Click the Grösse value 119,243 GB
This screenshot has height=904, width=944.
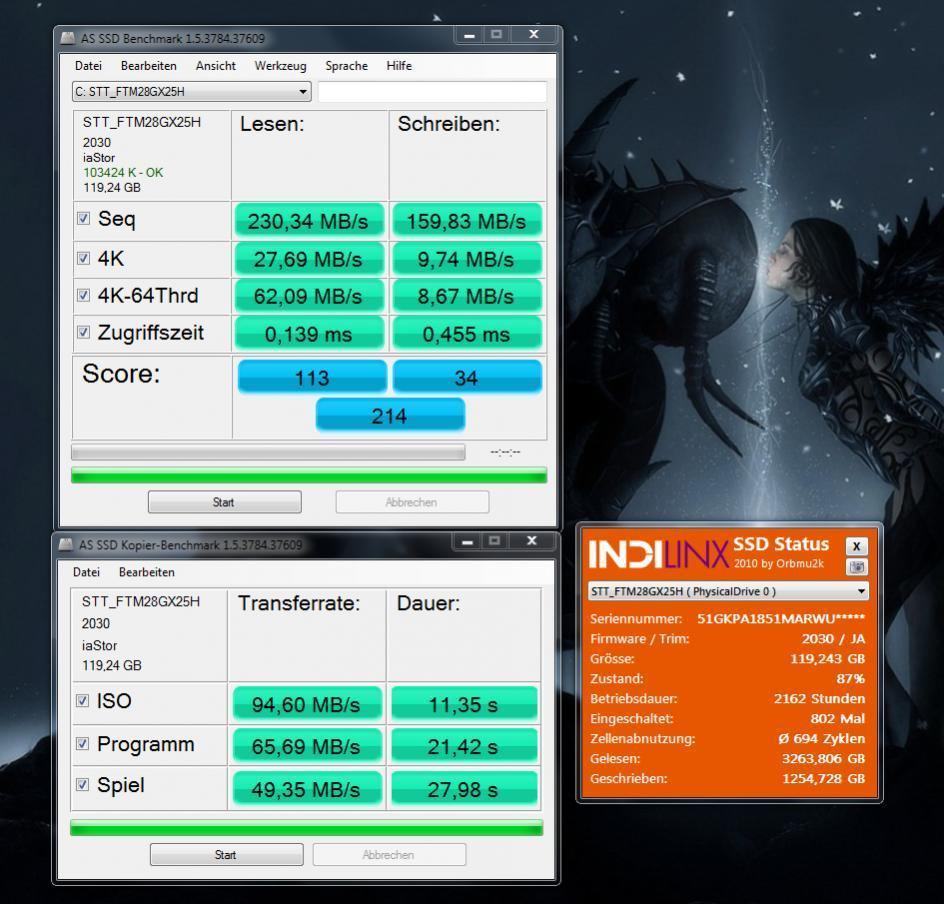pos(827,658)
